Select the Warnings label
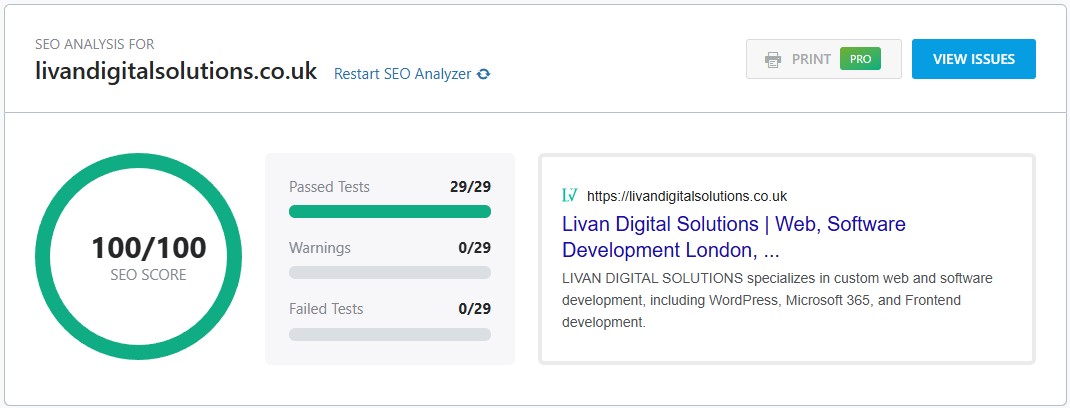The height and width of the screenshot is (408, 1070). (x=320, y=247)
